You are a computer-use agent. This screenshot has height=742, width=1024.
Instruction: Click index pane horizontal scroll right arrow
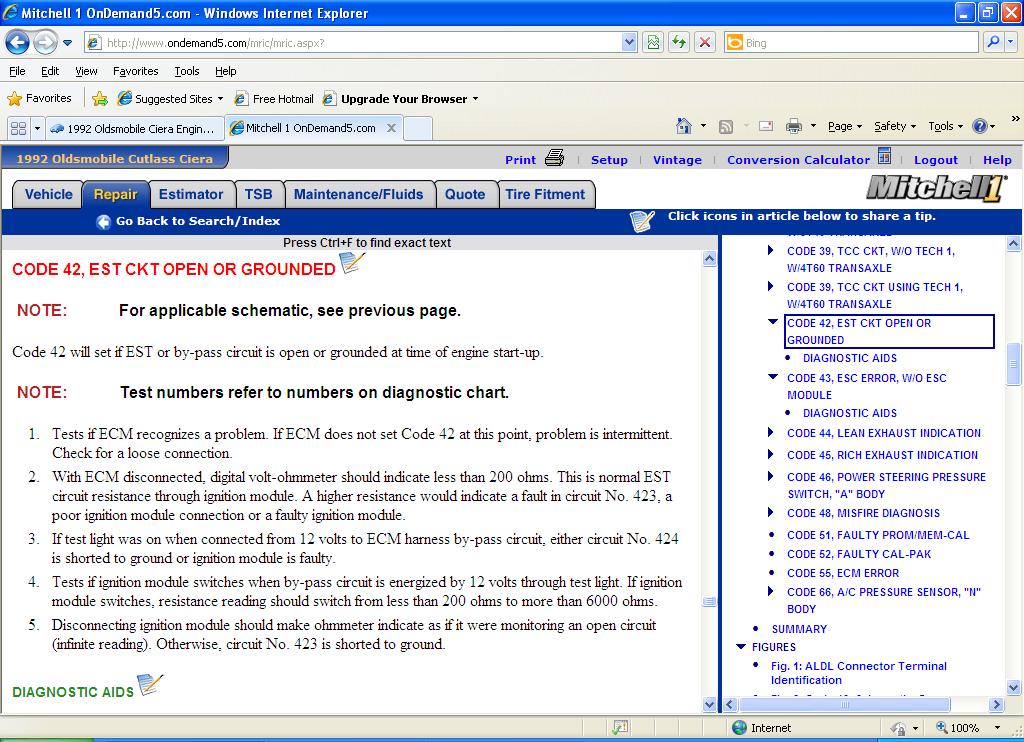(996, 704)
